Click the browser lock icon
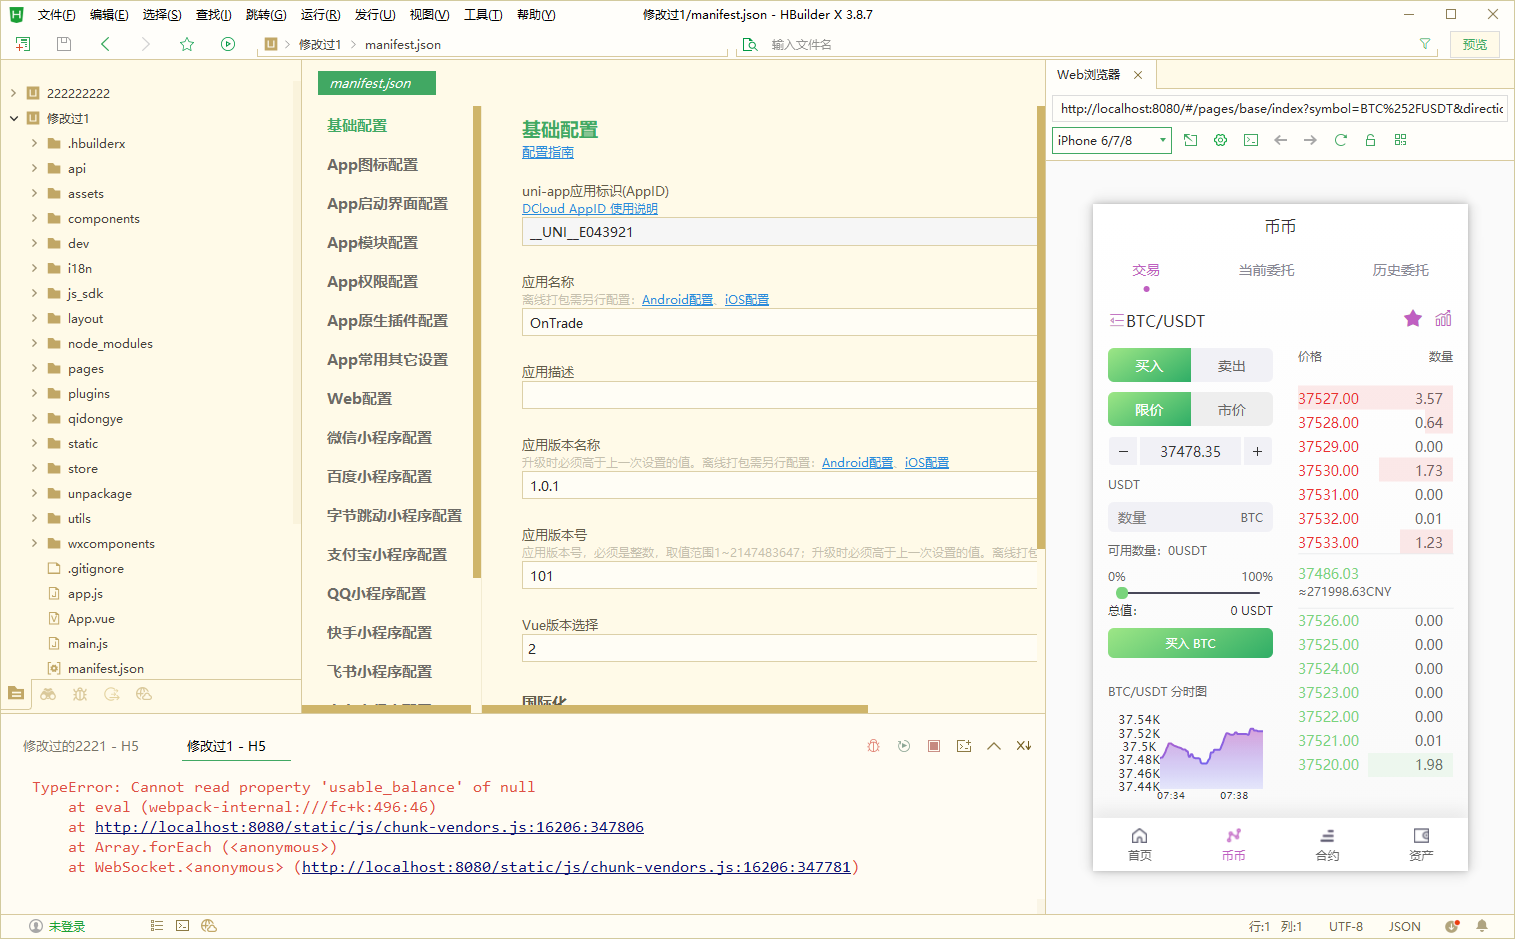 (x=1370, y=140)
